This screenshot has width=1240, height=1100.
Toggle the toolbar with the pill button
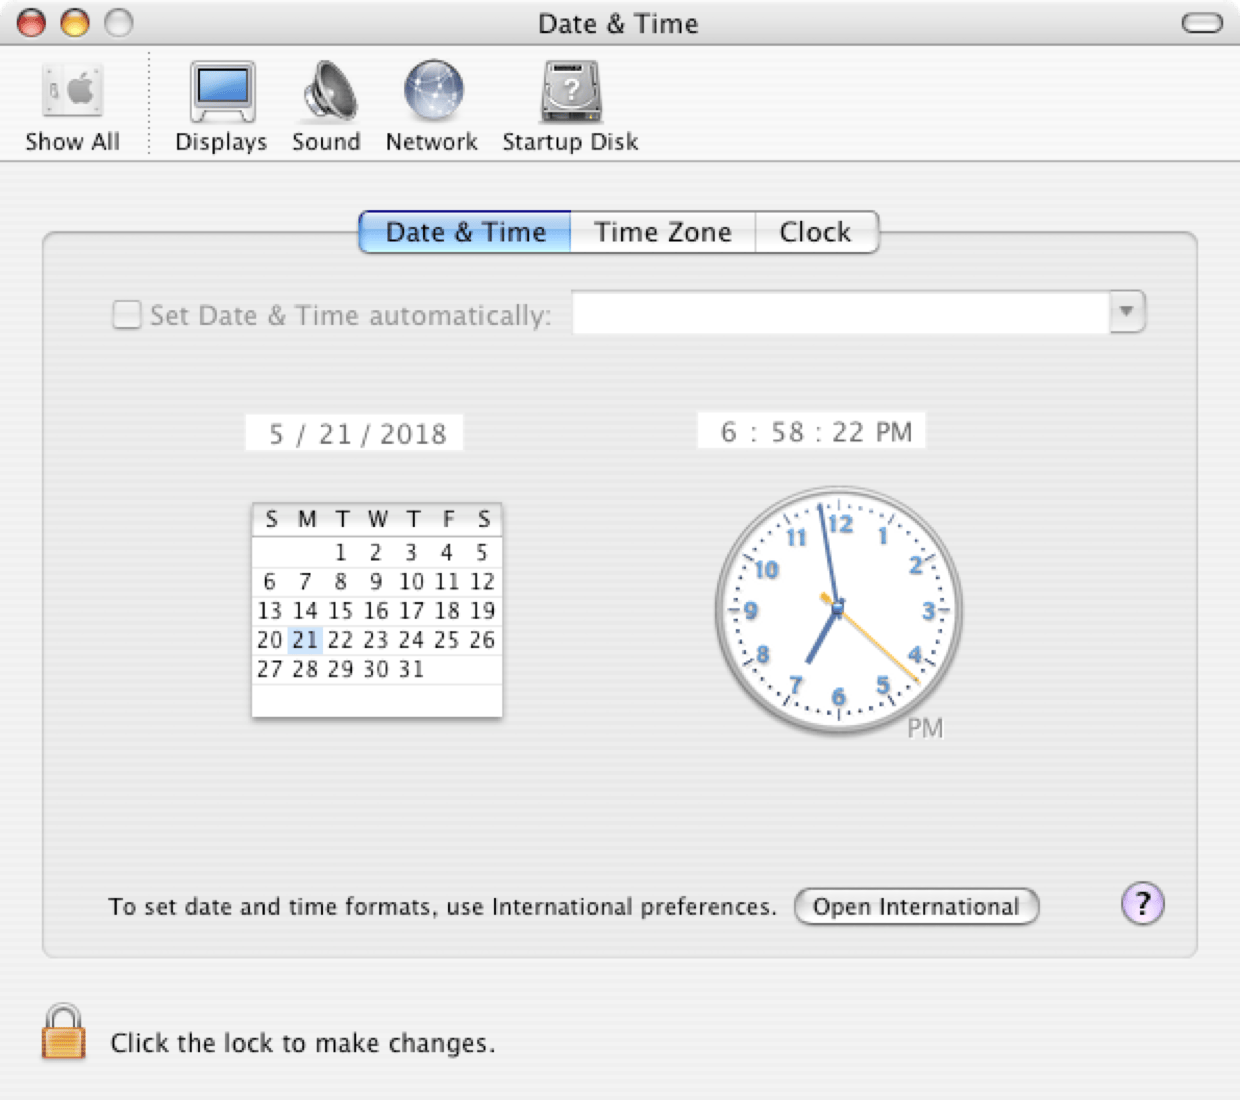click(1202, 23)
